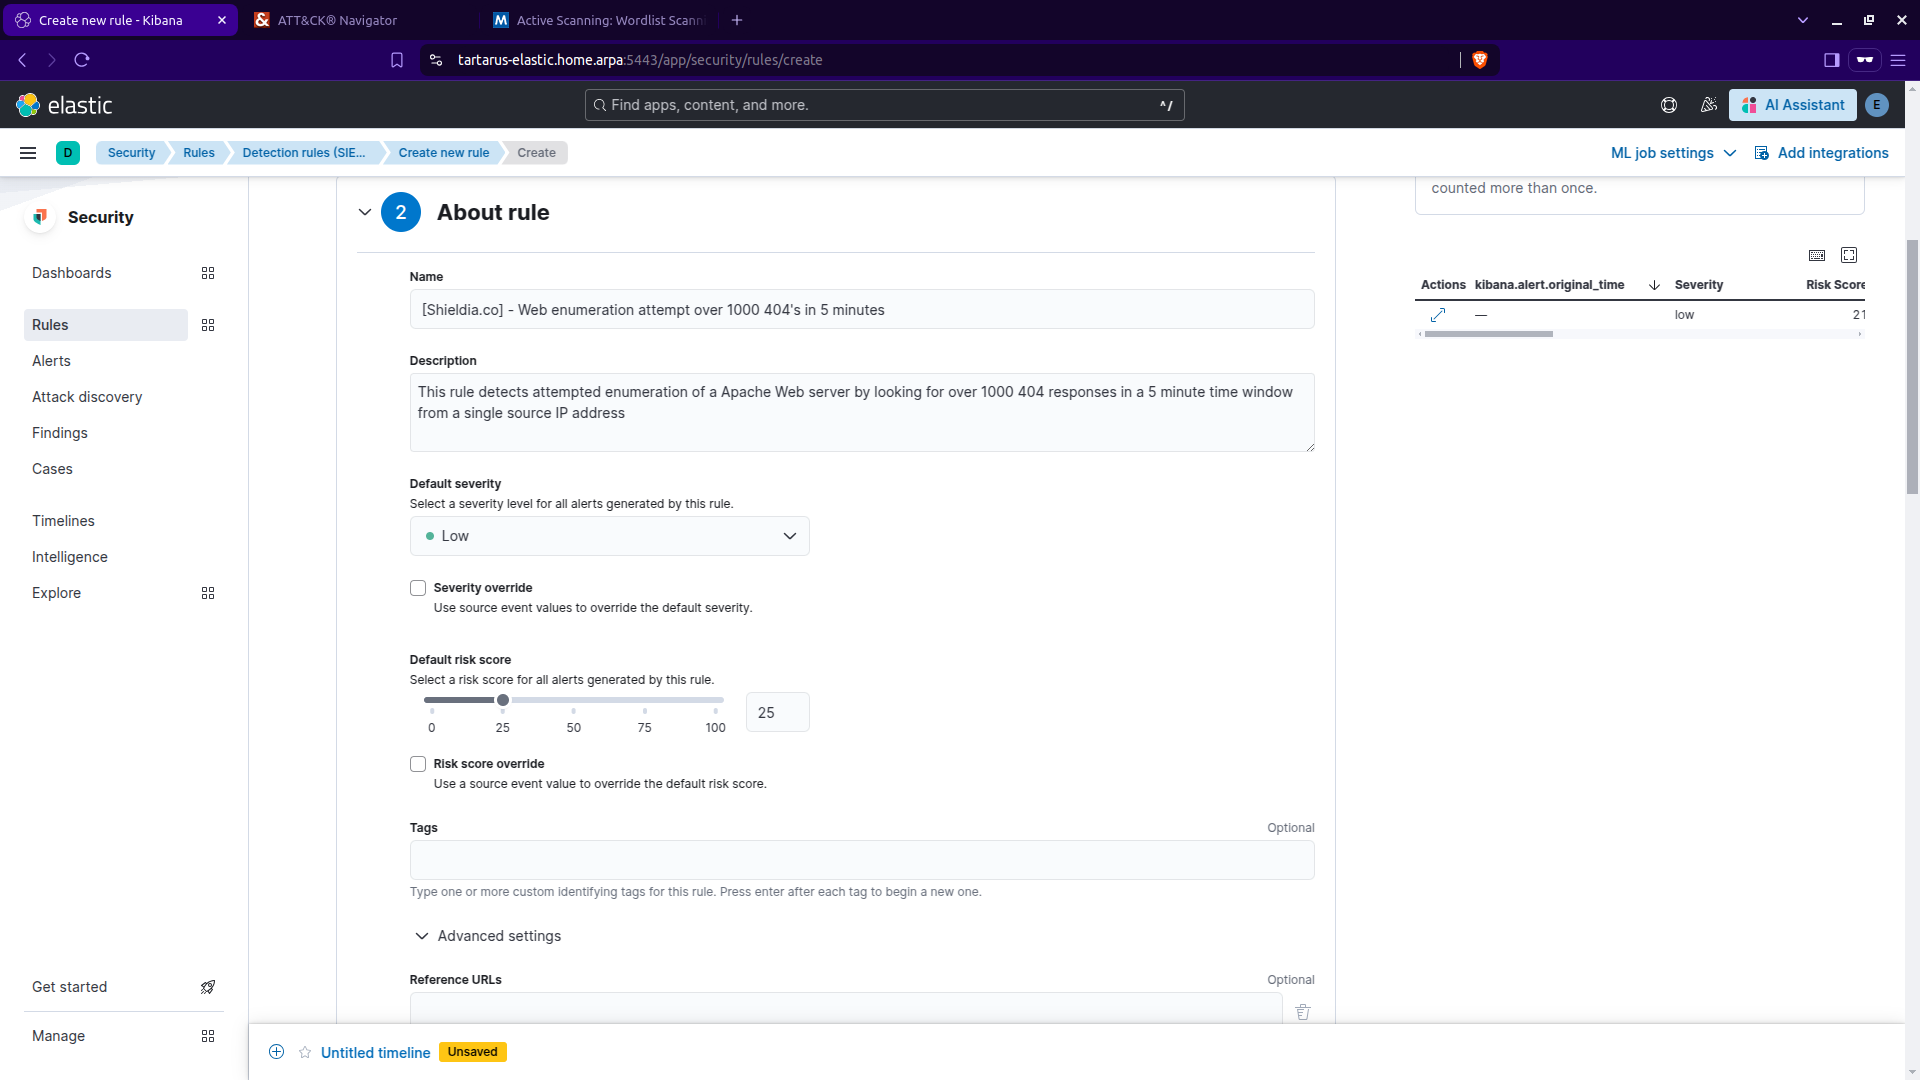The image size is (1920, 1080).
Task: Add to timeline with the plus icon
Action: coord(277,1052)
